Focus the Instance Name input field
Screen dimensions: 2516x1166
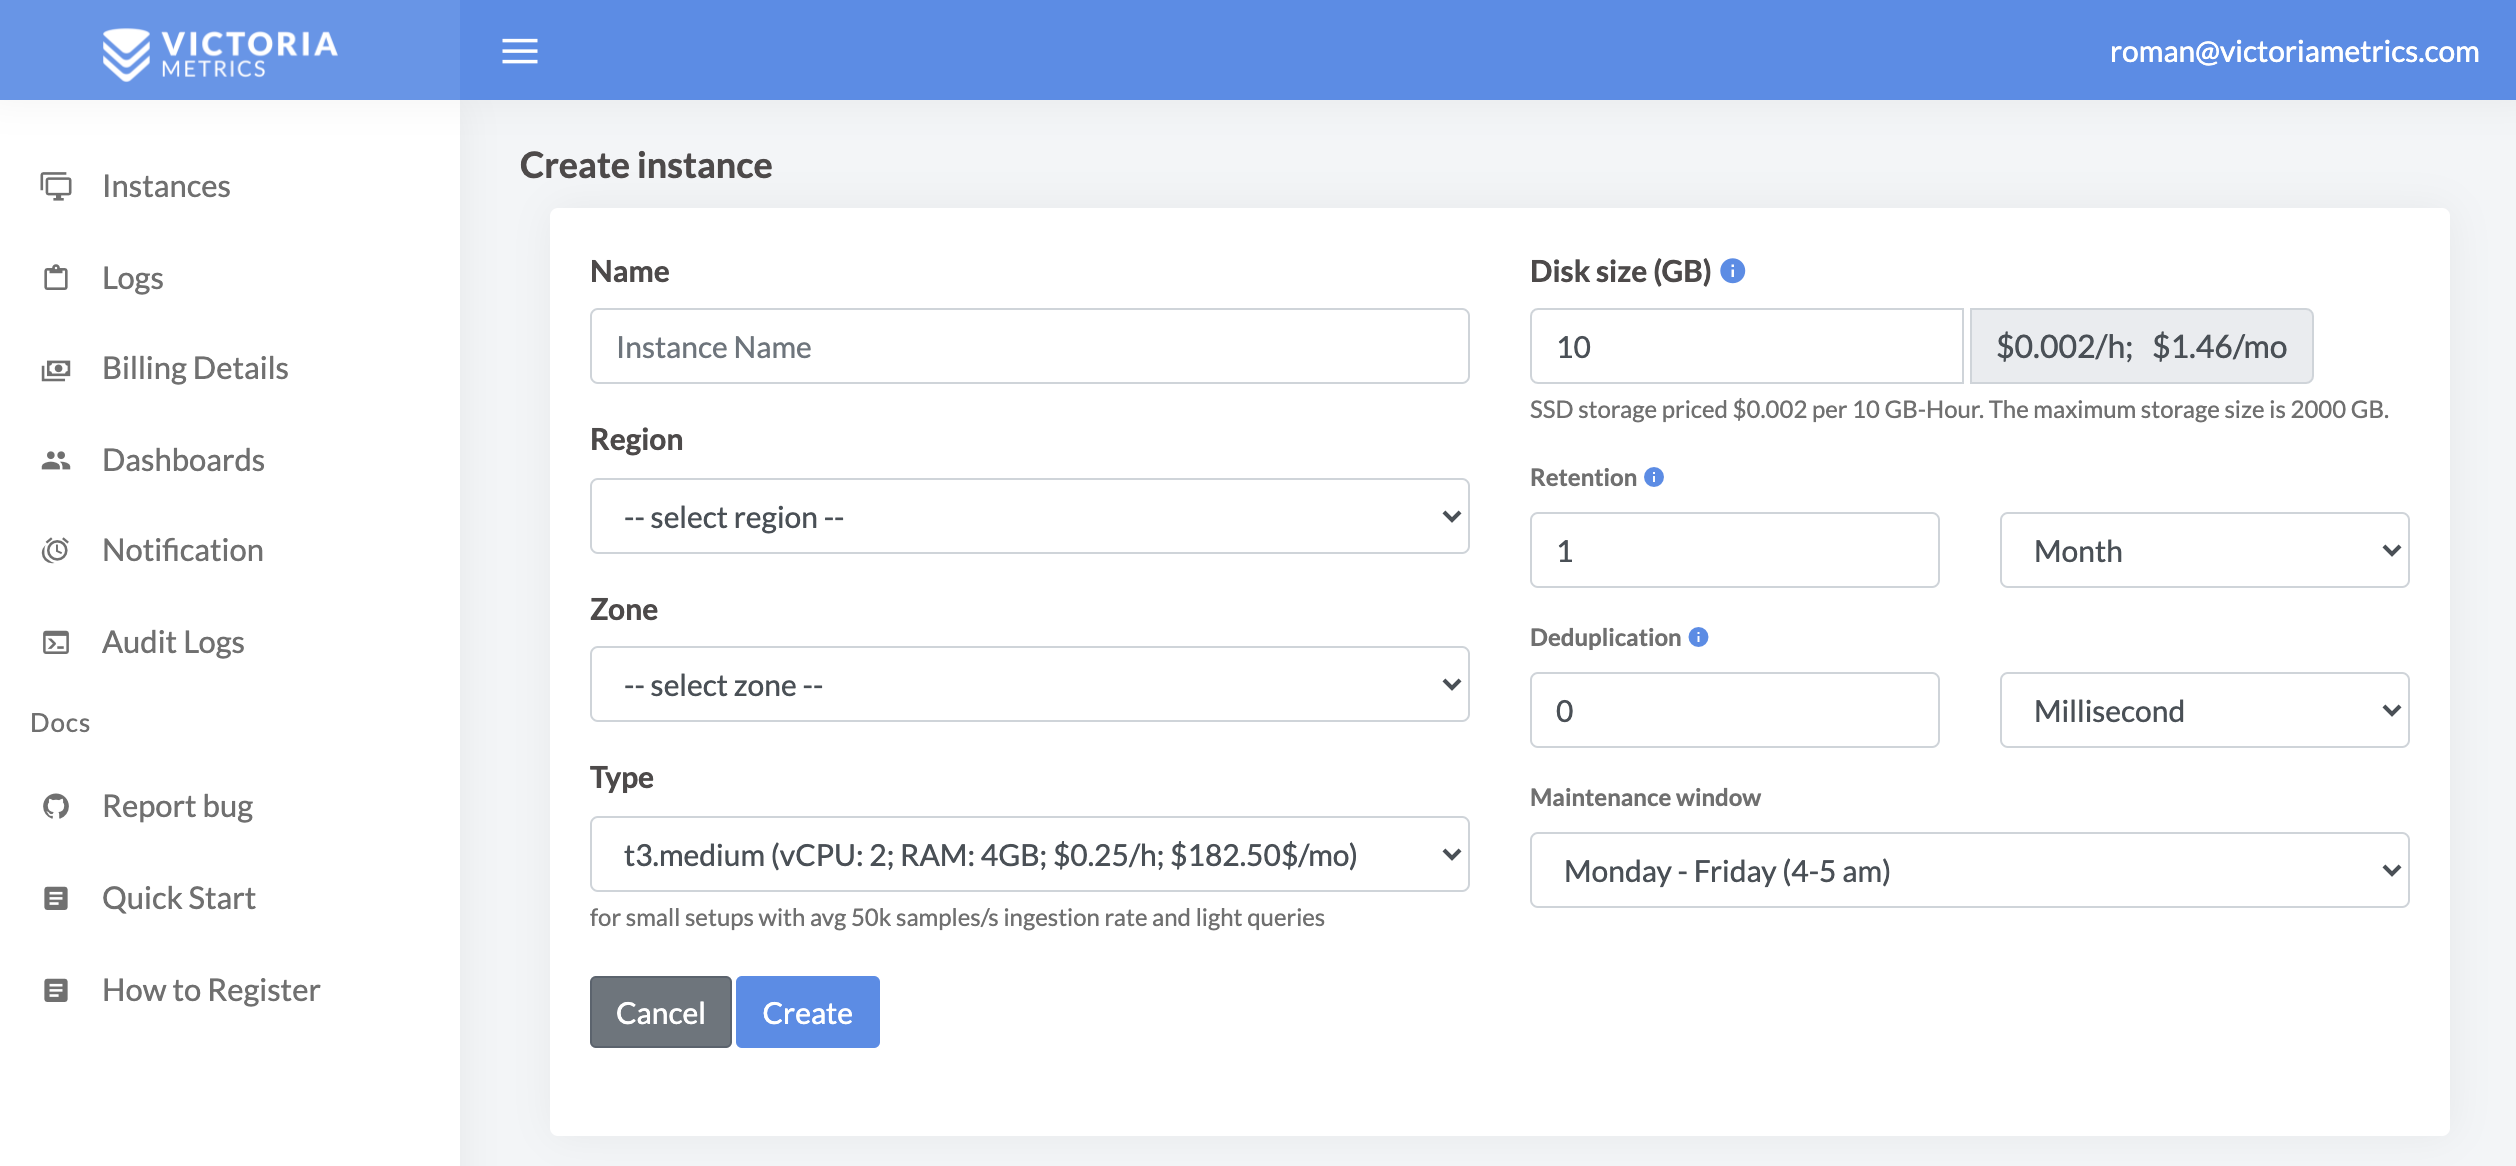[1029, 346]
